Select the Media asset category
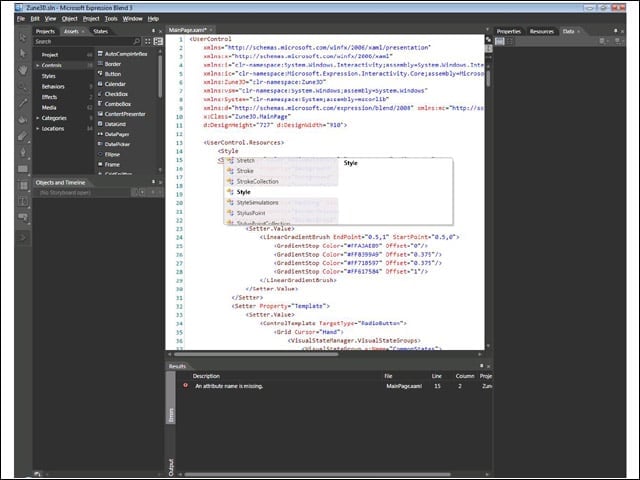 (x=49, y=108)
